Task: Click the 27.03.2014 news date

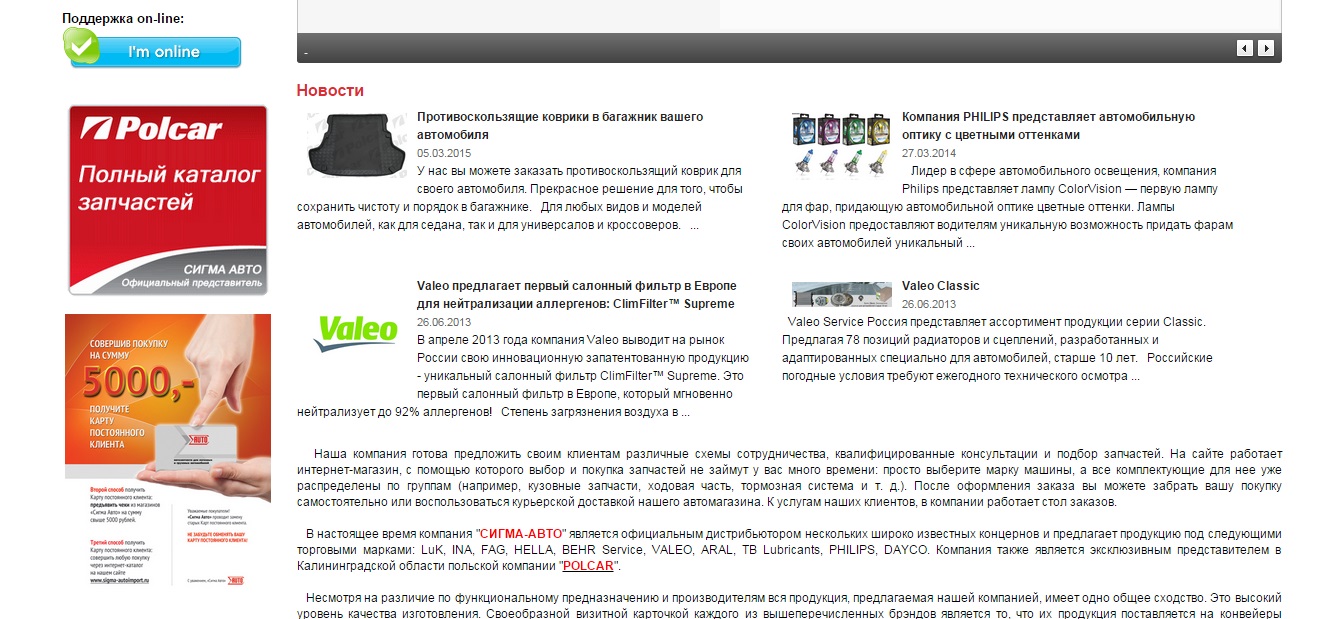Action: (929, 153)
